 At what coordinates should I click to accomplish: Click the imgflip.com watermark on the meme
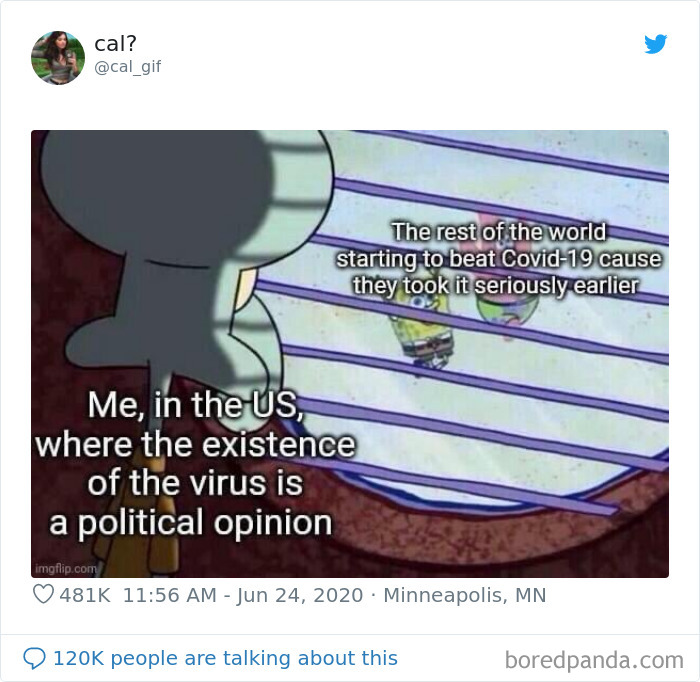coord(66,569)
